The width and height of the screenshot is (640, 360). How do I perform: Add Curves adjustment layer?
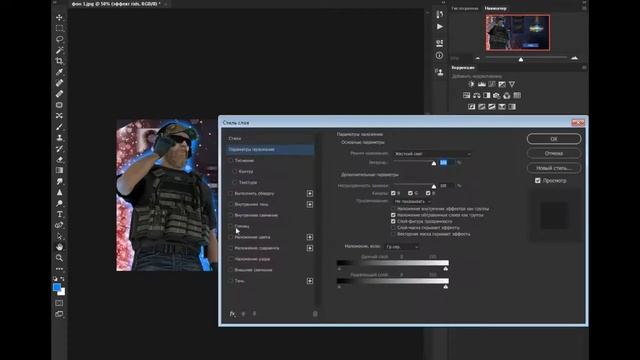492,84
